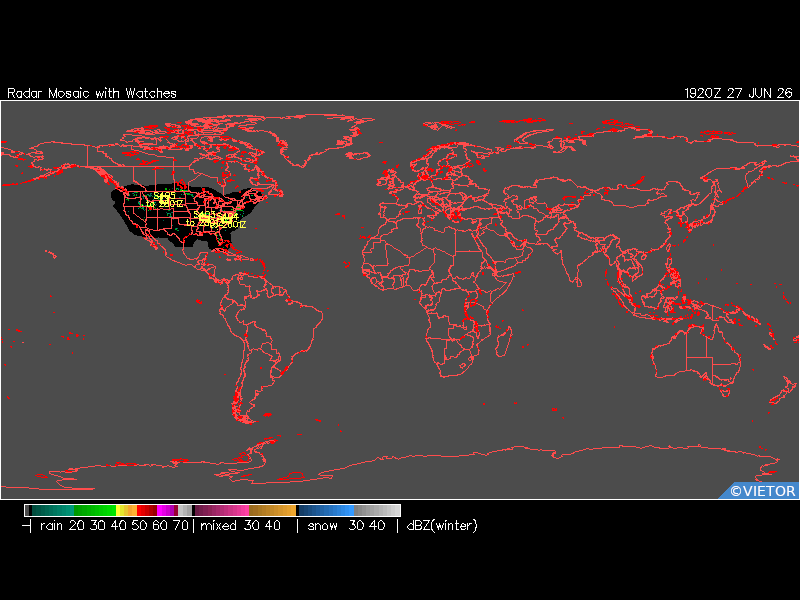The image size is (800, 600).
Task: Click the S494 watch label on map
Action: (228, 216)
